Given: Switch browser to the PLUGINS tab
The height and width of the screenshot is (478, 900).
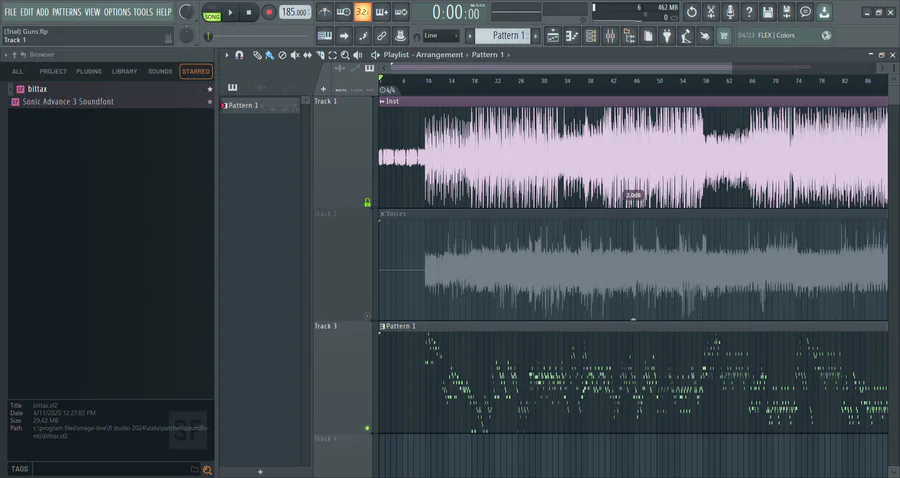Looking at the screenshot, I should (x=89, y=72).
